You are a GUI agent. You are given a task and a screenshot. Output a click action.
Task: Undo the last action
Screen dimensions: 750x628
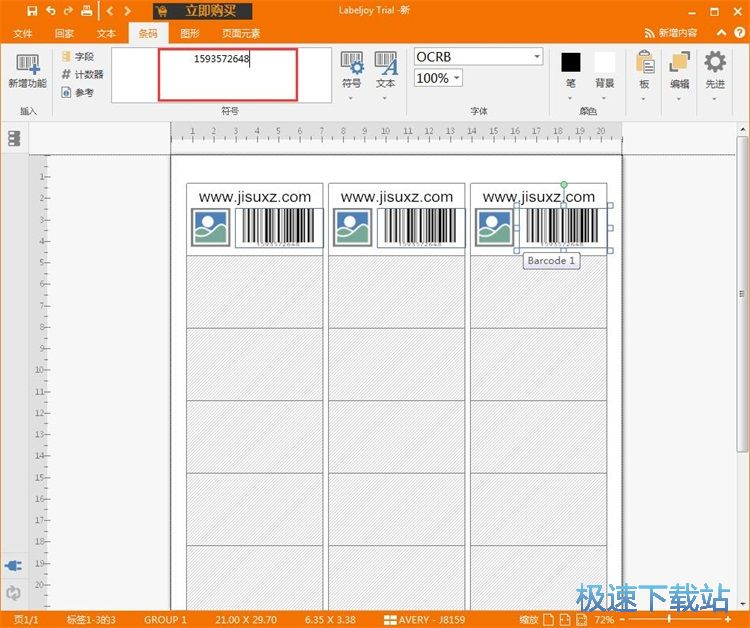pyautogui.click(x=51, y=11)
